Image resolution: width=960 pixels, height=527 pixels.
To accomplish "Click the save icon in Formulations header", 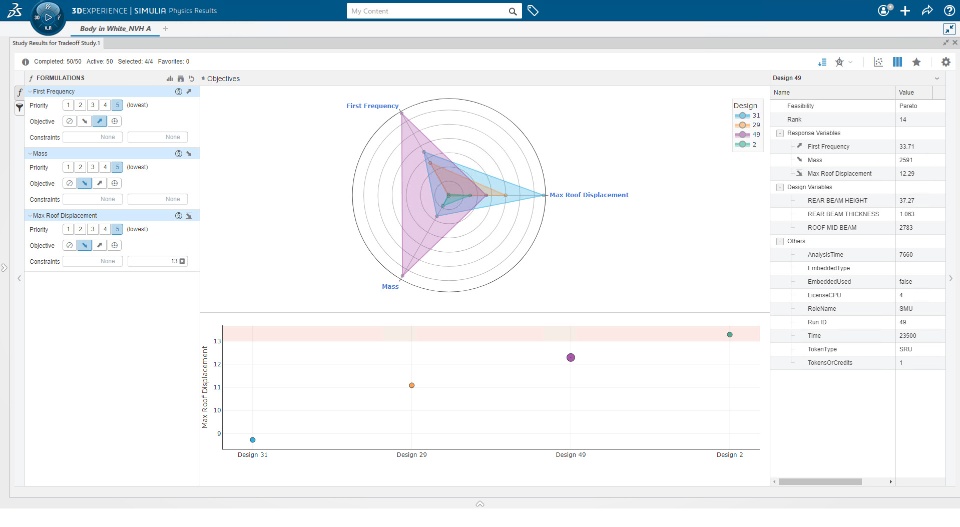I will 181,78.
